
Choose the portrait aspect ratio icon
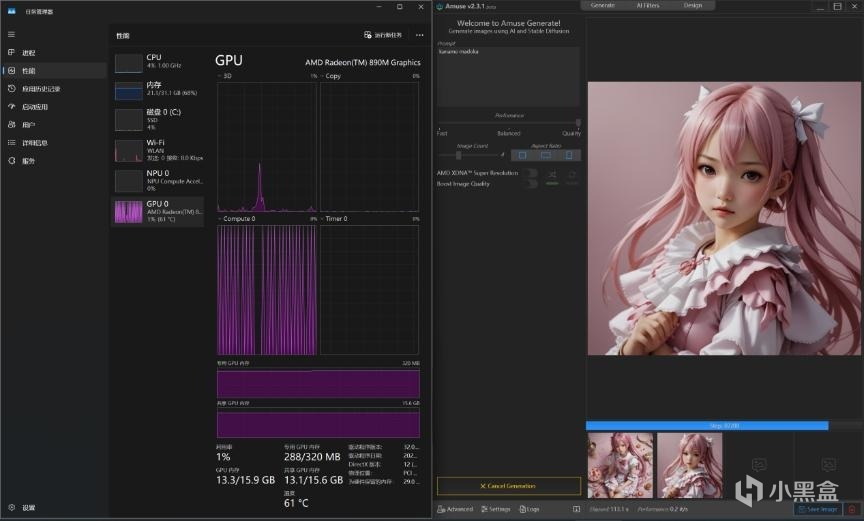(569, 155)
